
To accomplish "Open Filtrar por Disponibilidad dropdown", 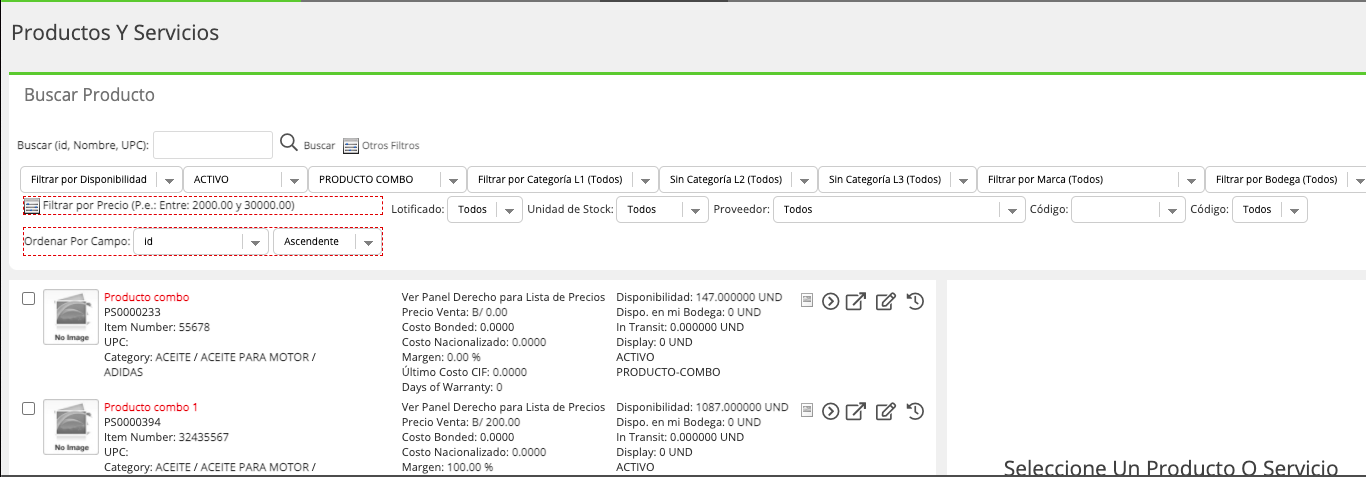I will (x=101, y=180).
